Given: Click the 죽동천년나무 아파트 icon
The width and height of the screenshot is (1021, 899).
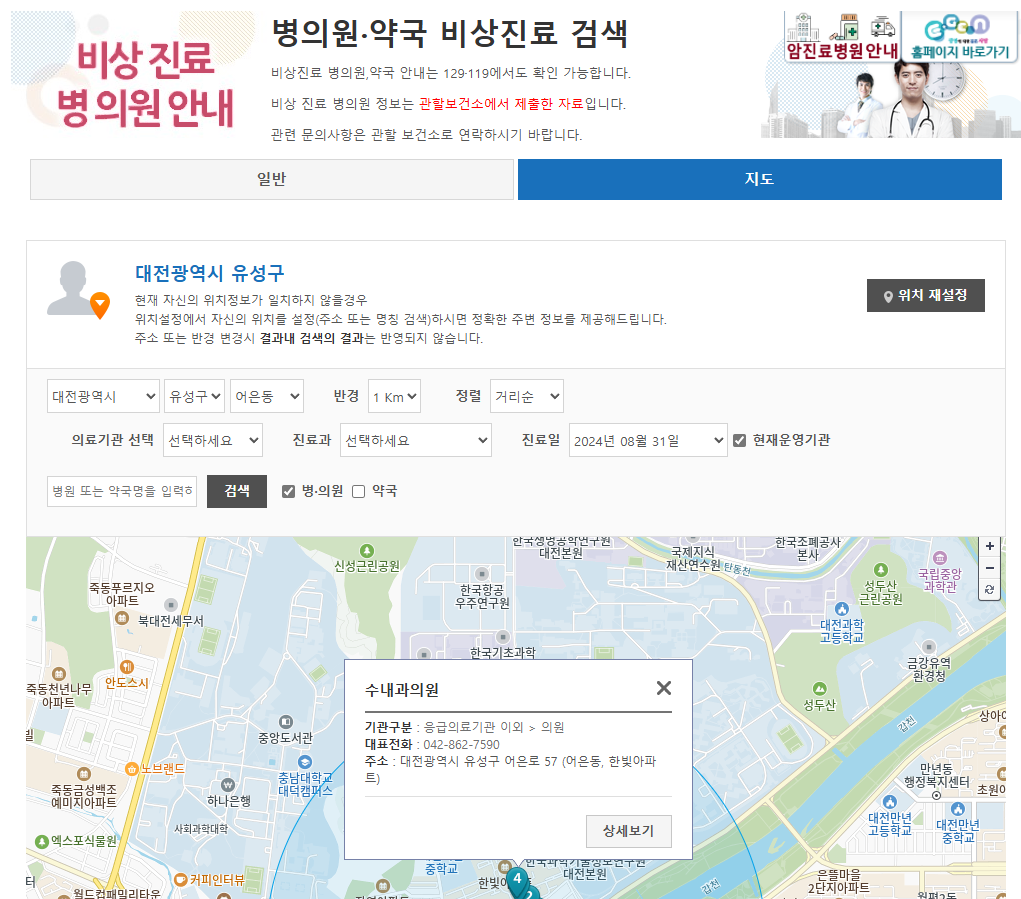Looking at the screenshot, I should pos(59,674).
